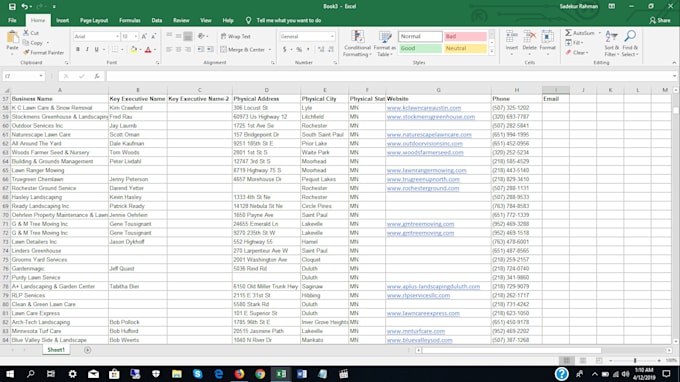Screen dimensions: 680x382
Task: Open the File tab
Action: click(x=12, y=20)
